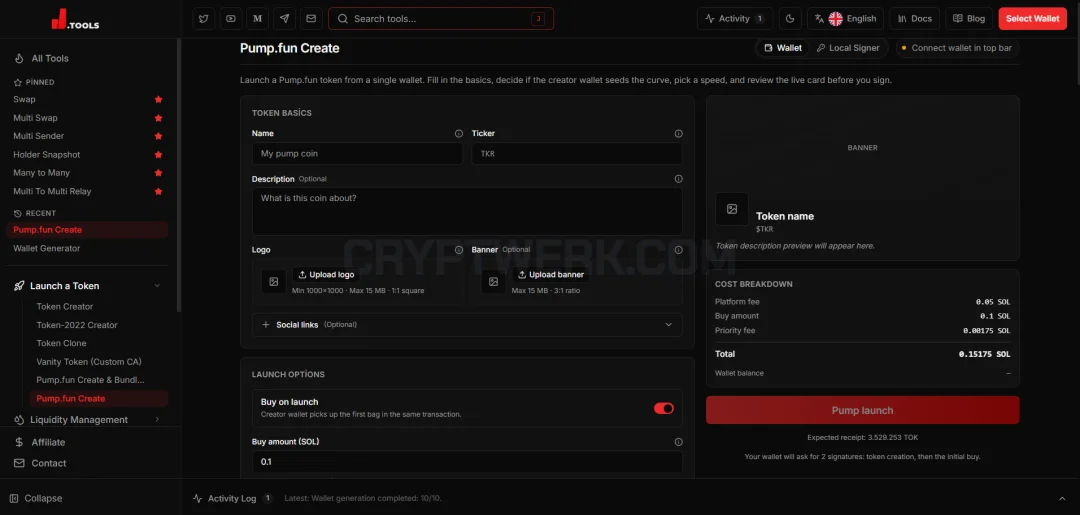Toggle Buy on launch switch
This screenshot has height=515, width=1080.
664,408
